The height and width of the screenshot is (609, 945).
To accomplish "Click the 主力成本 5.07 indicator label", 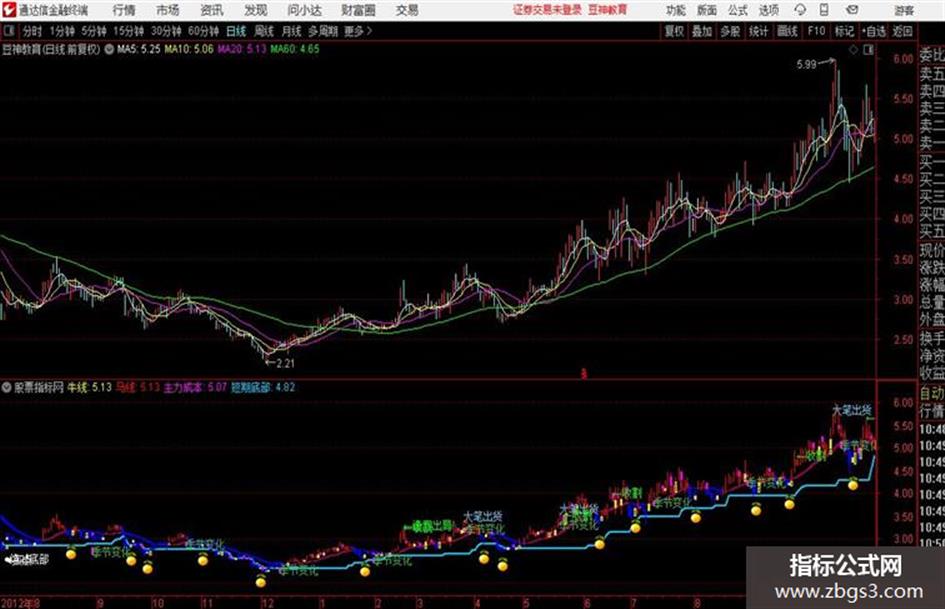I will click(195, 388).
